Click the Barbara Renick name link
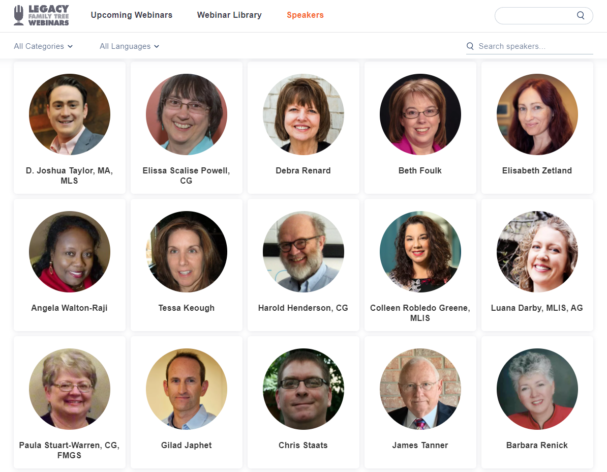The width and height of the screenshot is (607, 472). pos(537,445)
